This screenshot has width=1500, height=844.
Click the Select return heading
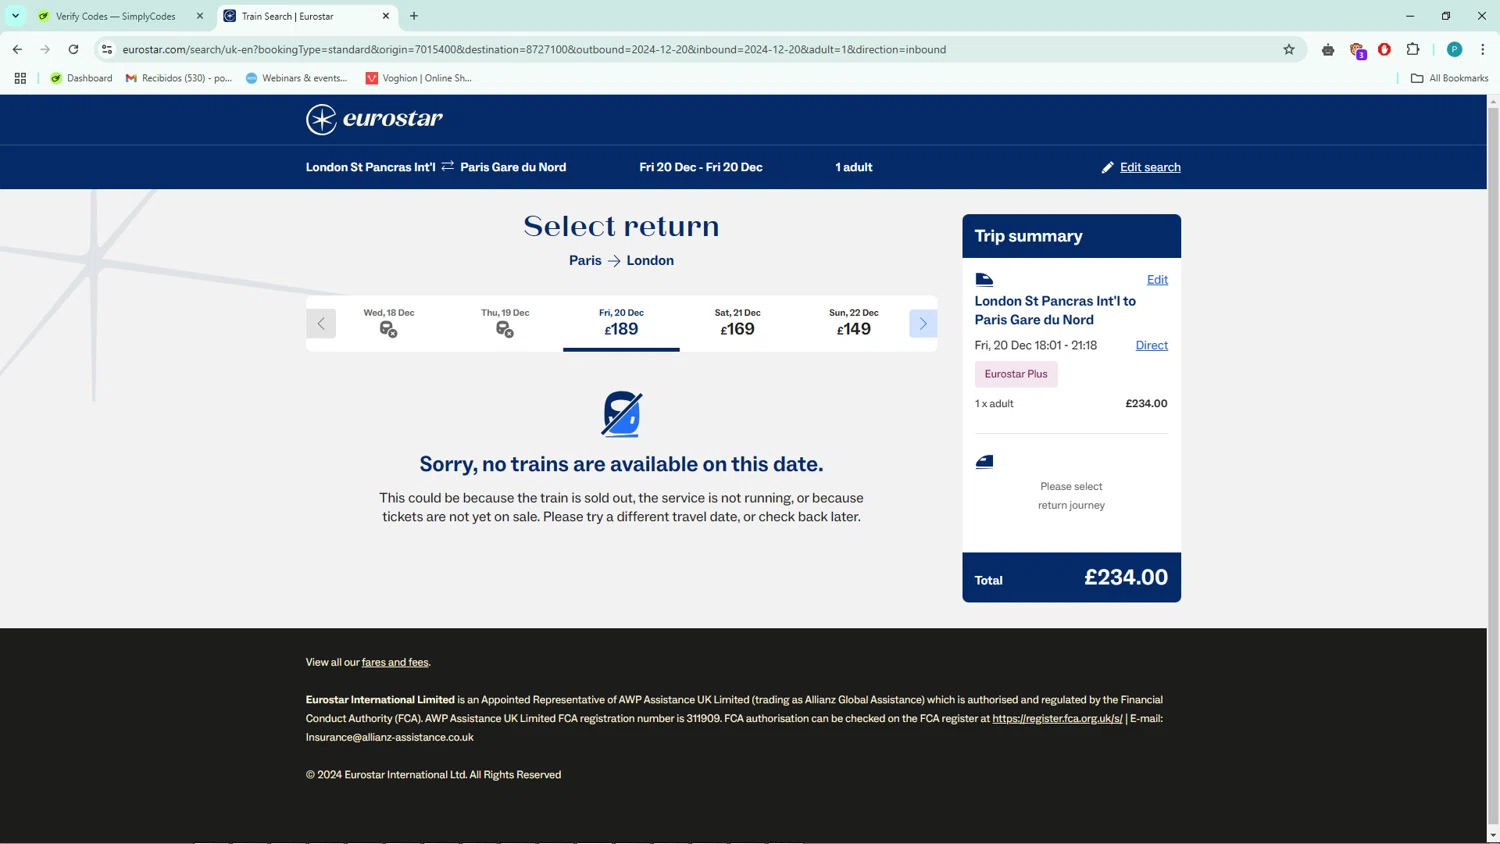pos(621,226)
